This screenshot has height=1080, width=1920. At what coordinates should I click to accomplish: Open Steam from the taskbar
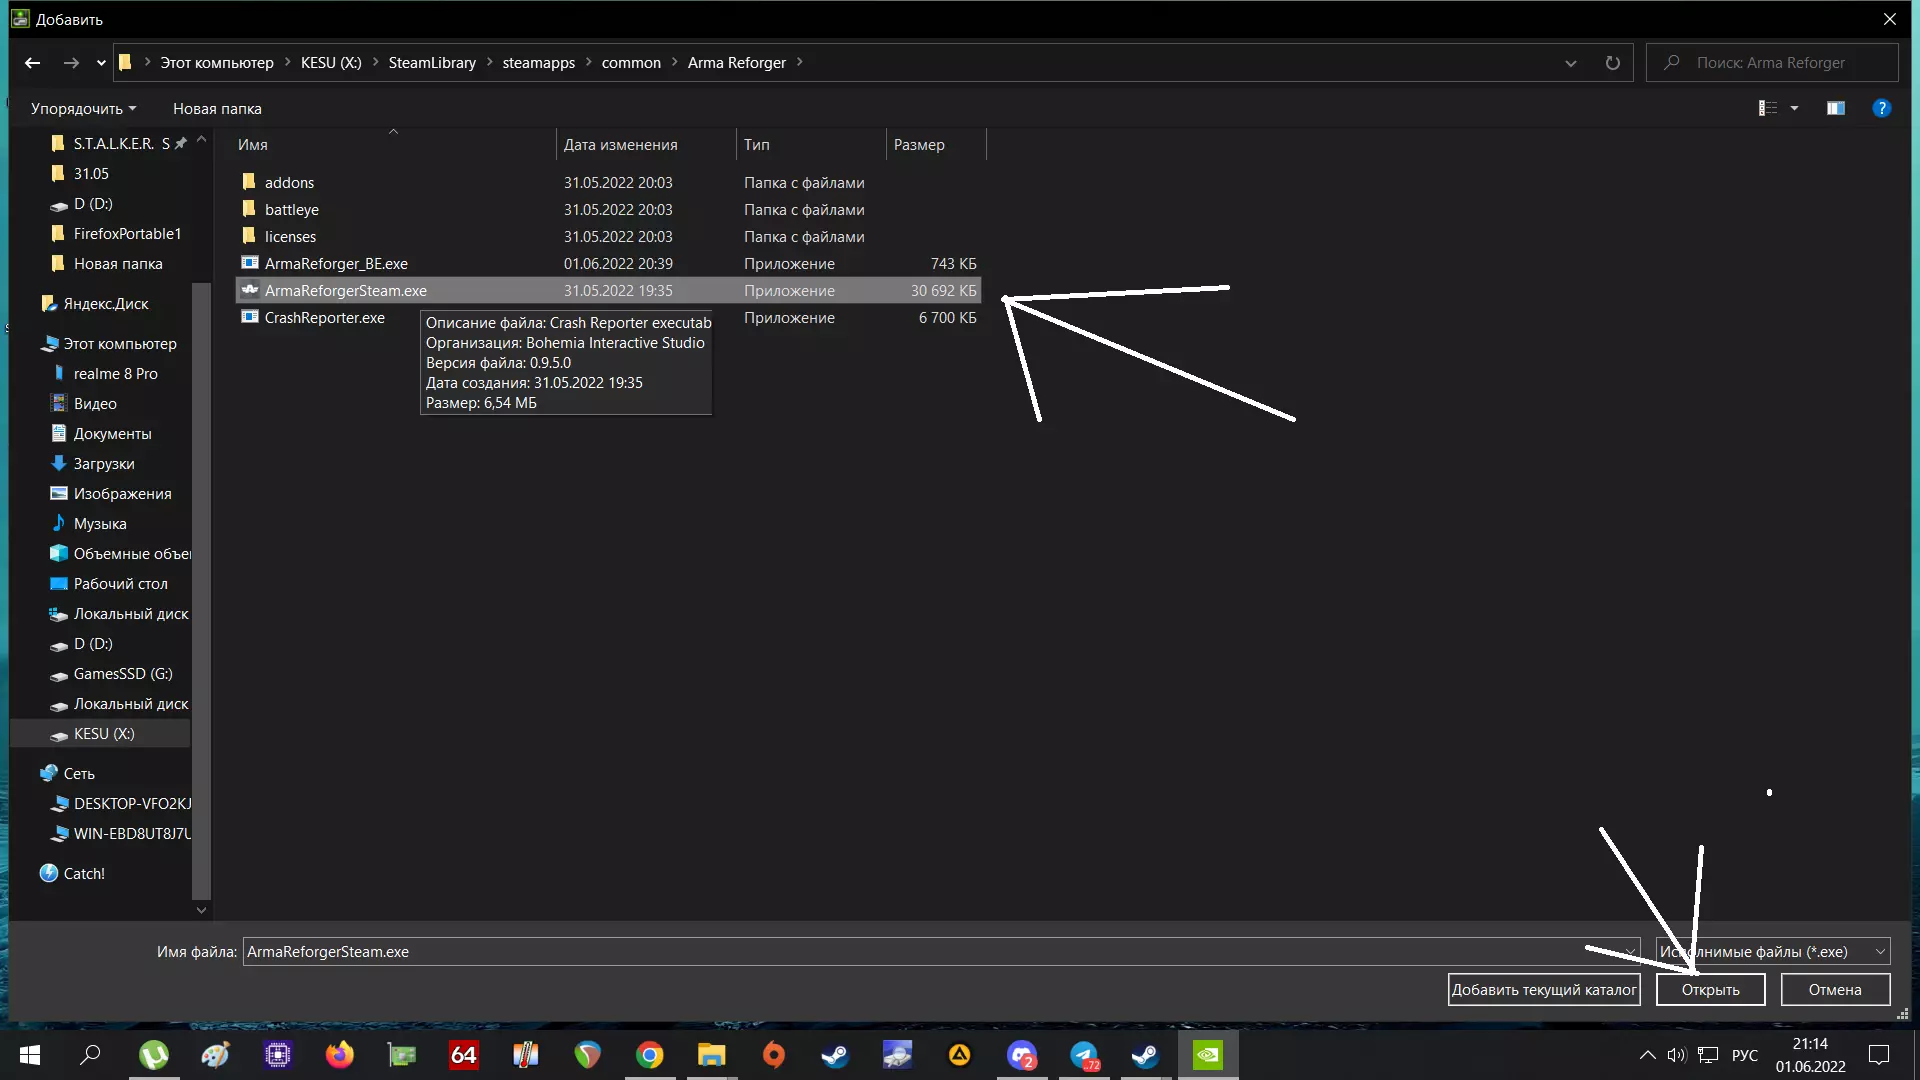[x=835, y=1055]
